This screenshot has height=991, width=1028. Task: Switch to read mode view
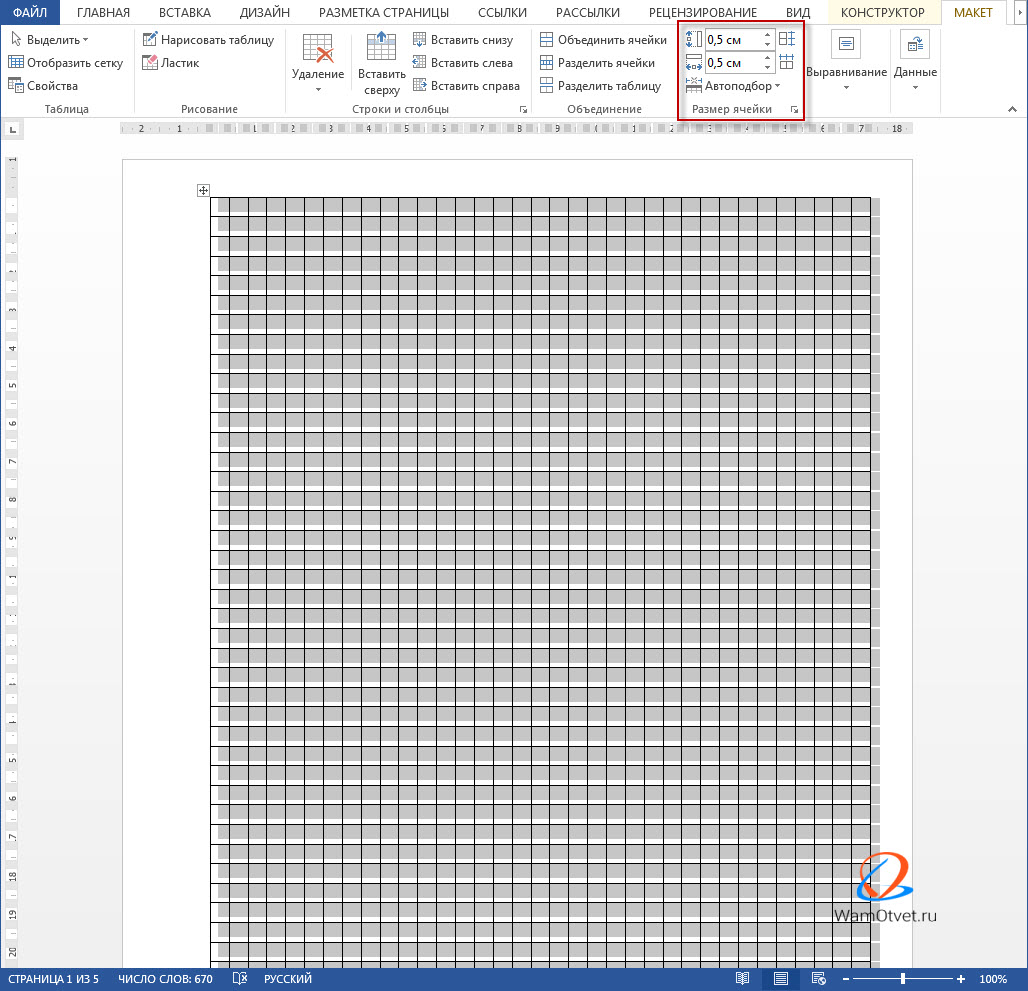click(x=743, y=979)
